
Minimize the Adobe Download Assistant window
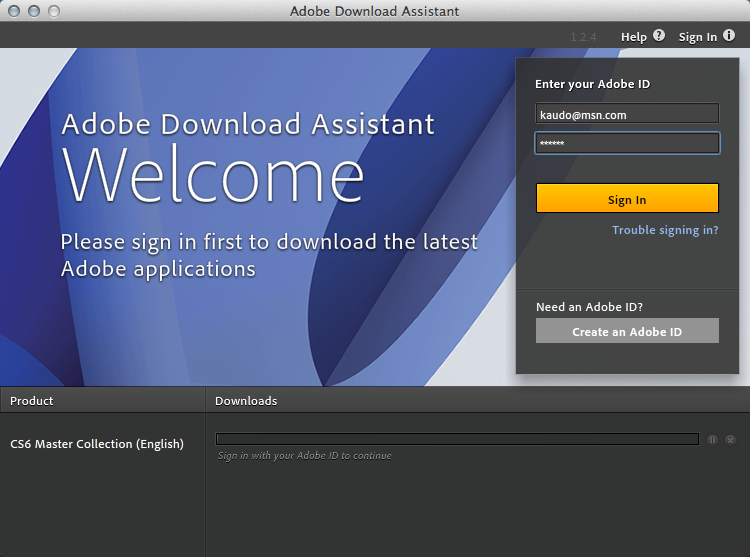point(34,11)
